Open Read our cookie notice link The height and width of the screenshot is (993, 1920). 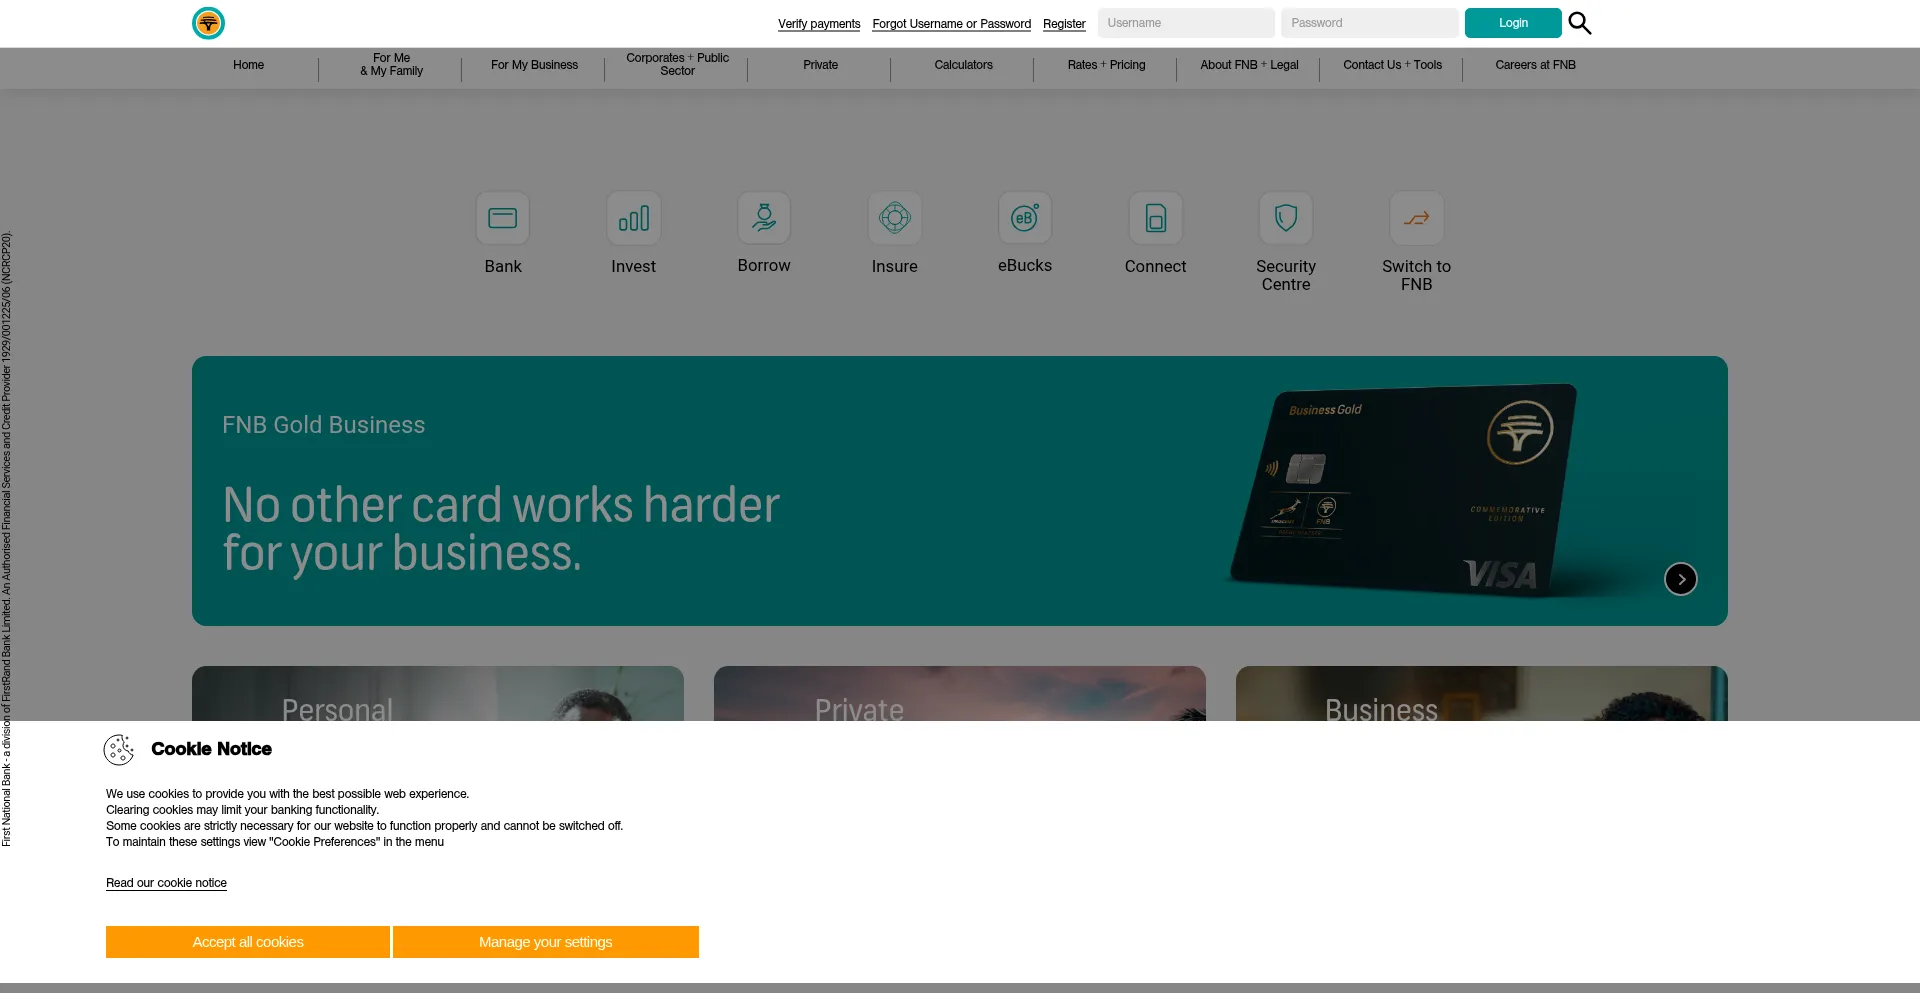click(x=166, y=883)
